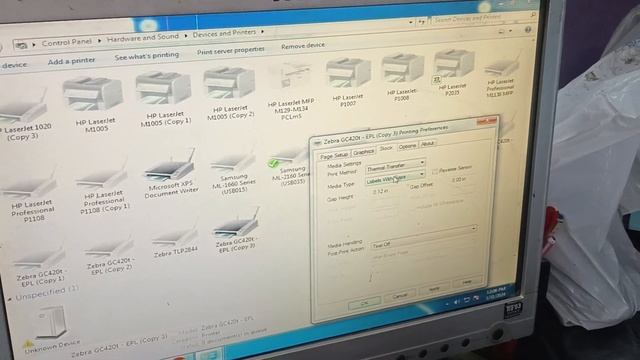The width and height of the screenshot is (640, 360).
Task: Click Apply in Printing Preferences dialog
Action: [x=434, y=289]
